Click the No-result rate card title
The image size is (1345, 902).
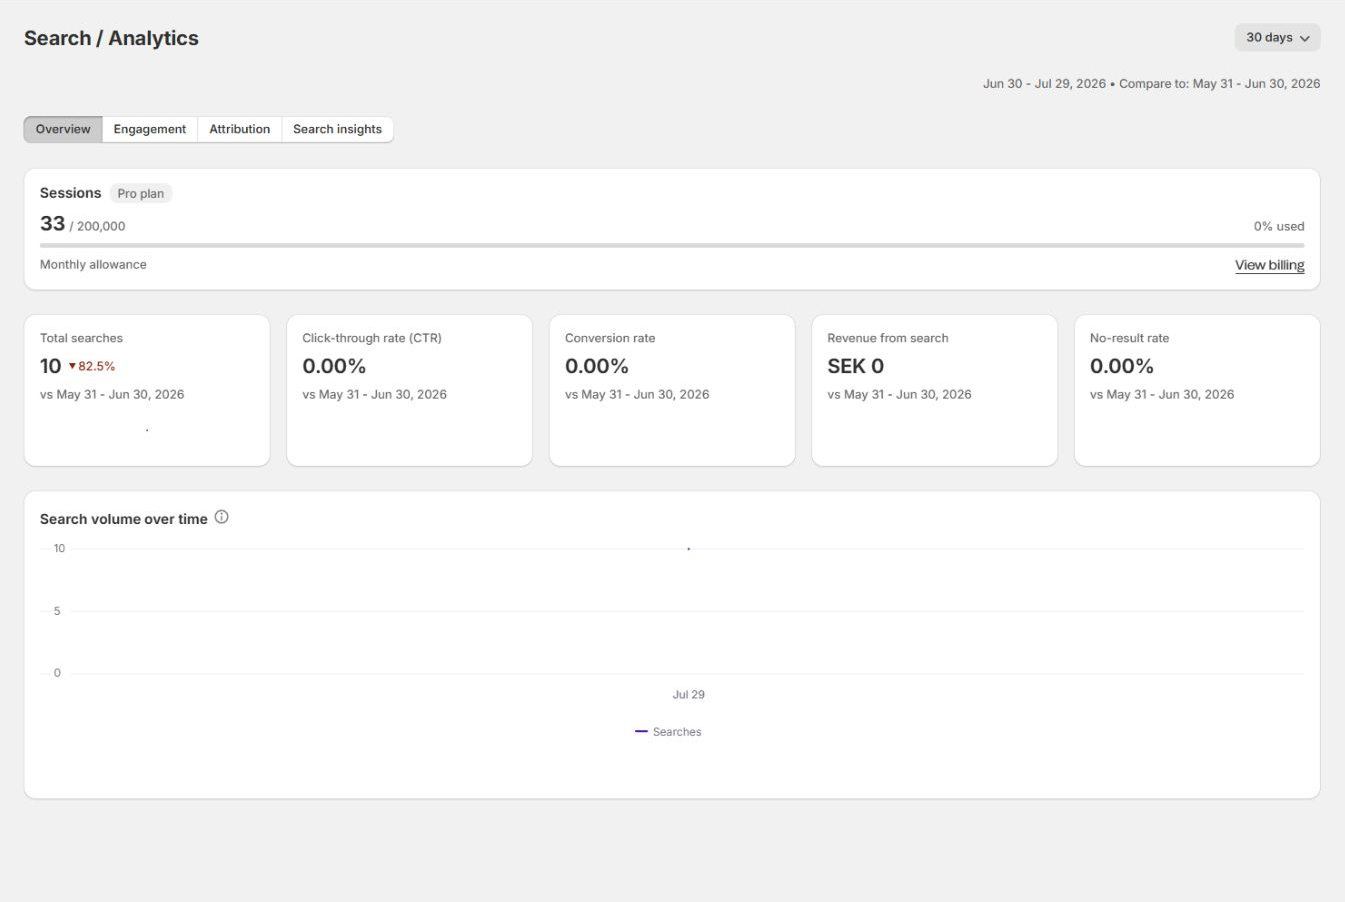[1129, 338]
